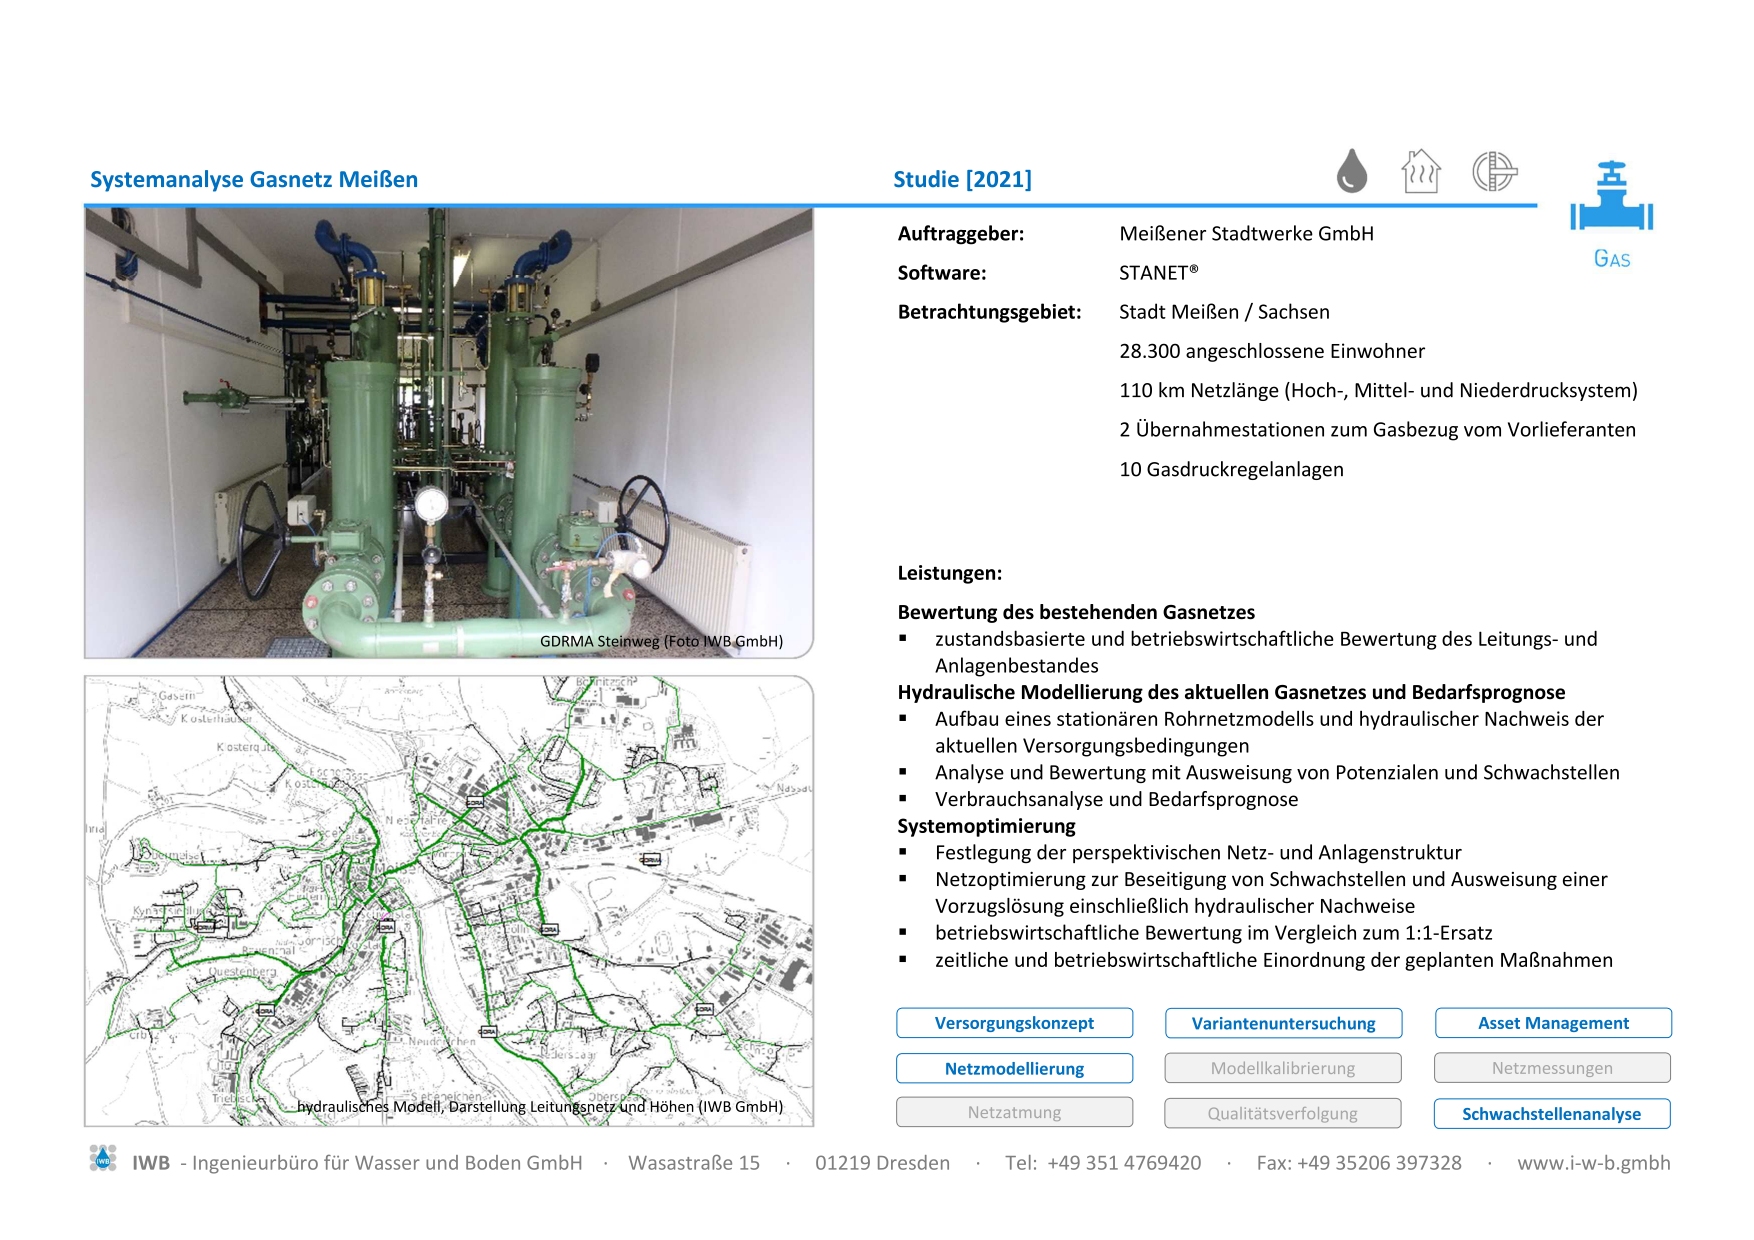The height and width of the screenshot is (1240, 1754).
Task: Select the Schwachstellenanalyse tag
Action: point(1552,1113)
